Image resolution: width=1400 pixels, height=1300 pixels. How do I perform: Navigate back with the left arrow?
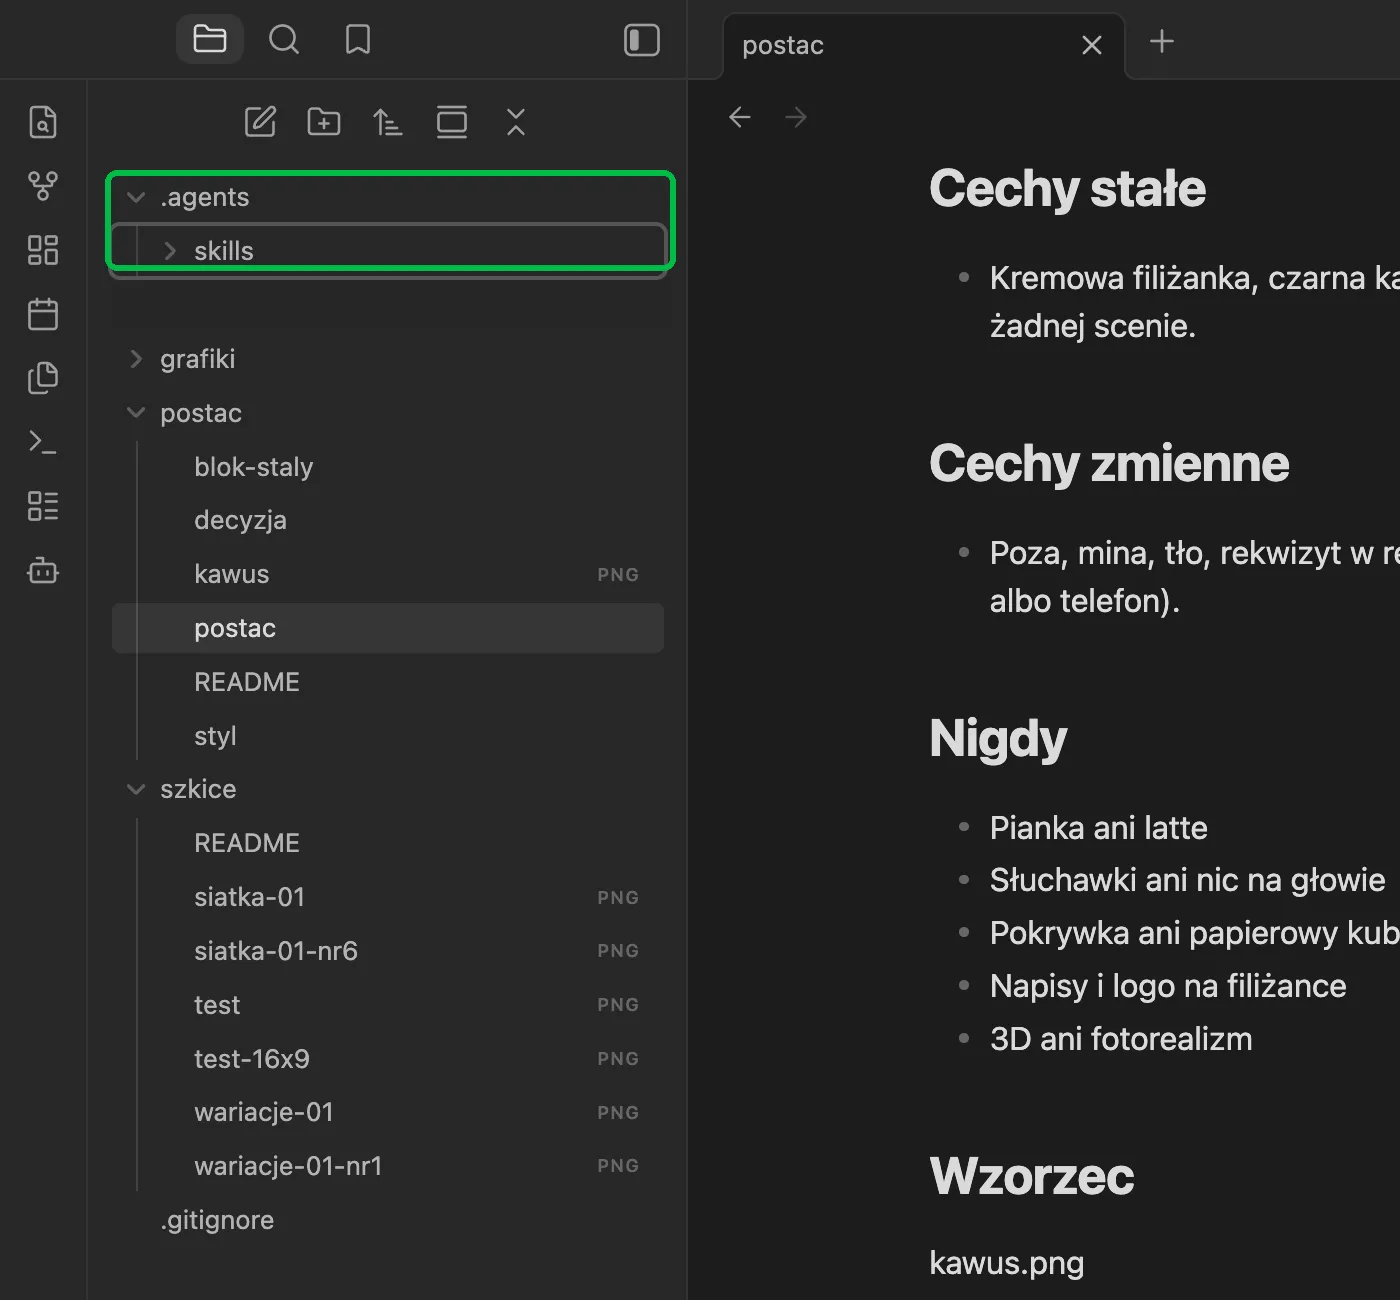[x=740, y=117]
